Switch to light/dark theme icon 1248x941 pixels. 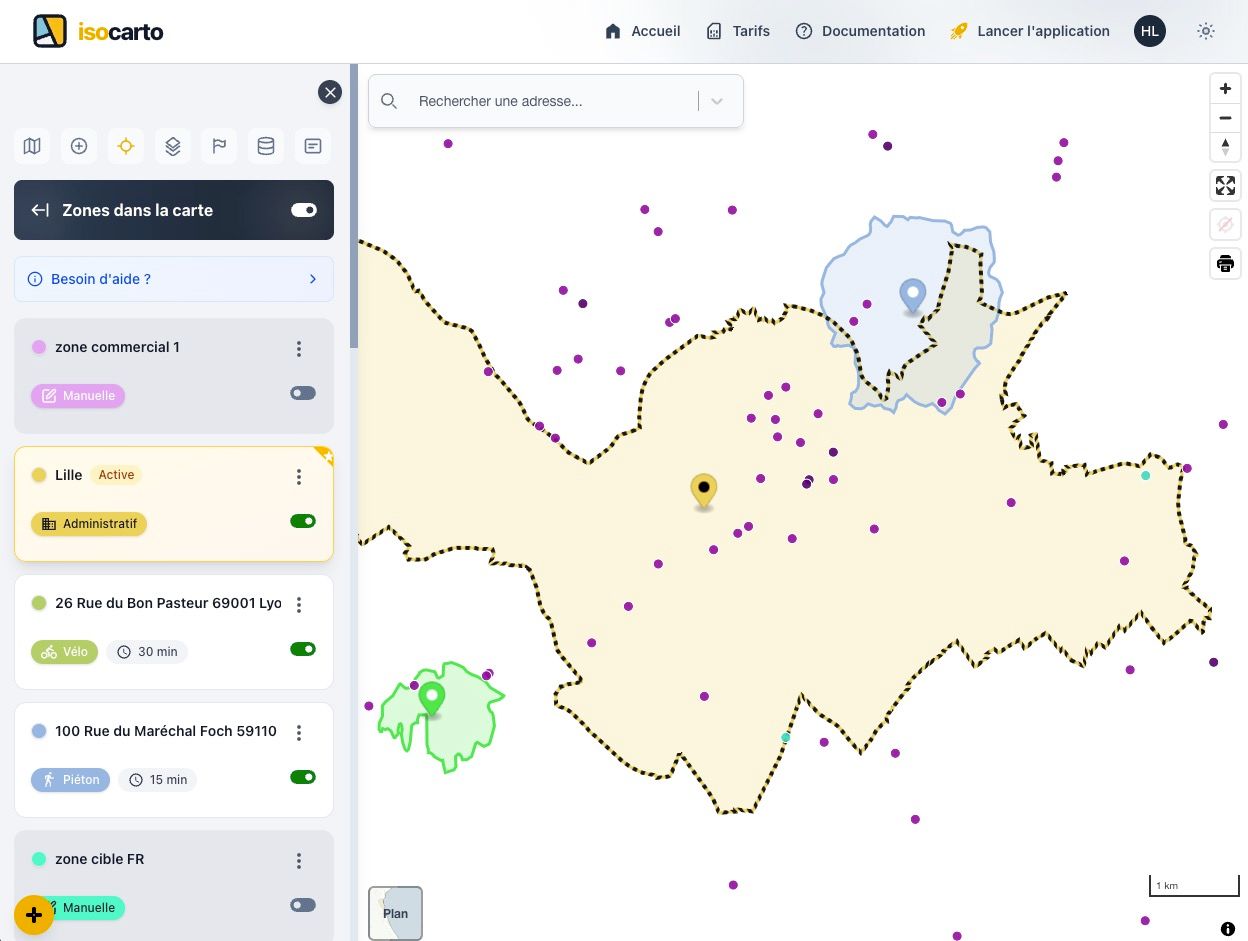click(1206, 31)
